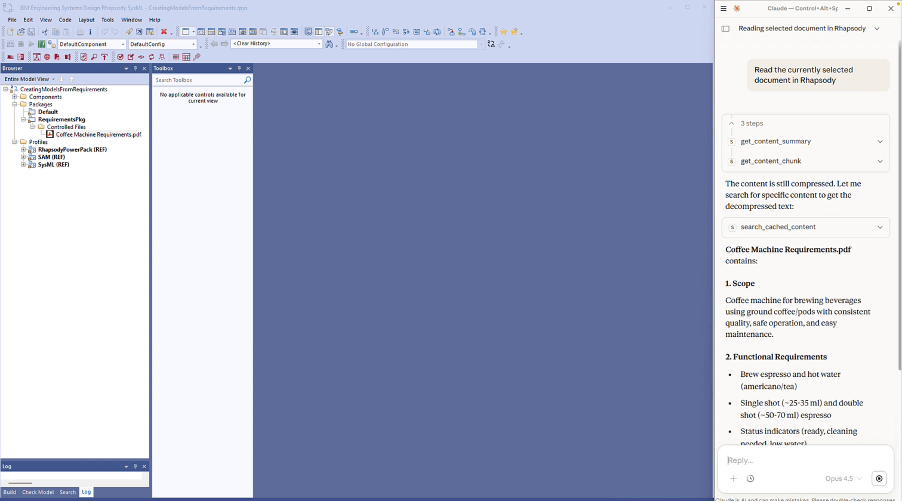Open the Toolbox panel options arrow
The width and height of the screenshot is (902, 502).
(x=230, y=68)
